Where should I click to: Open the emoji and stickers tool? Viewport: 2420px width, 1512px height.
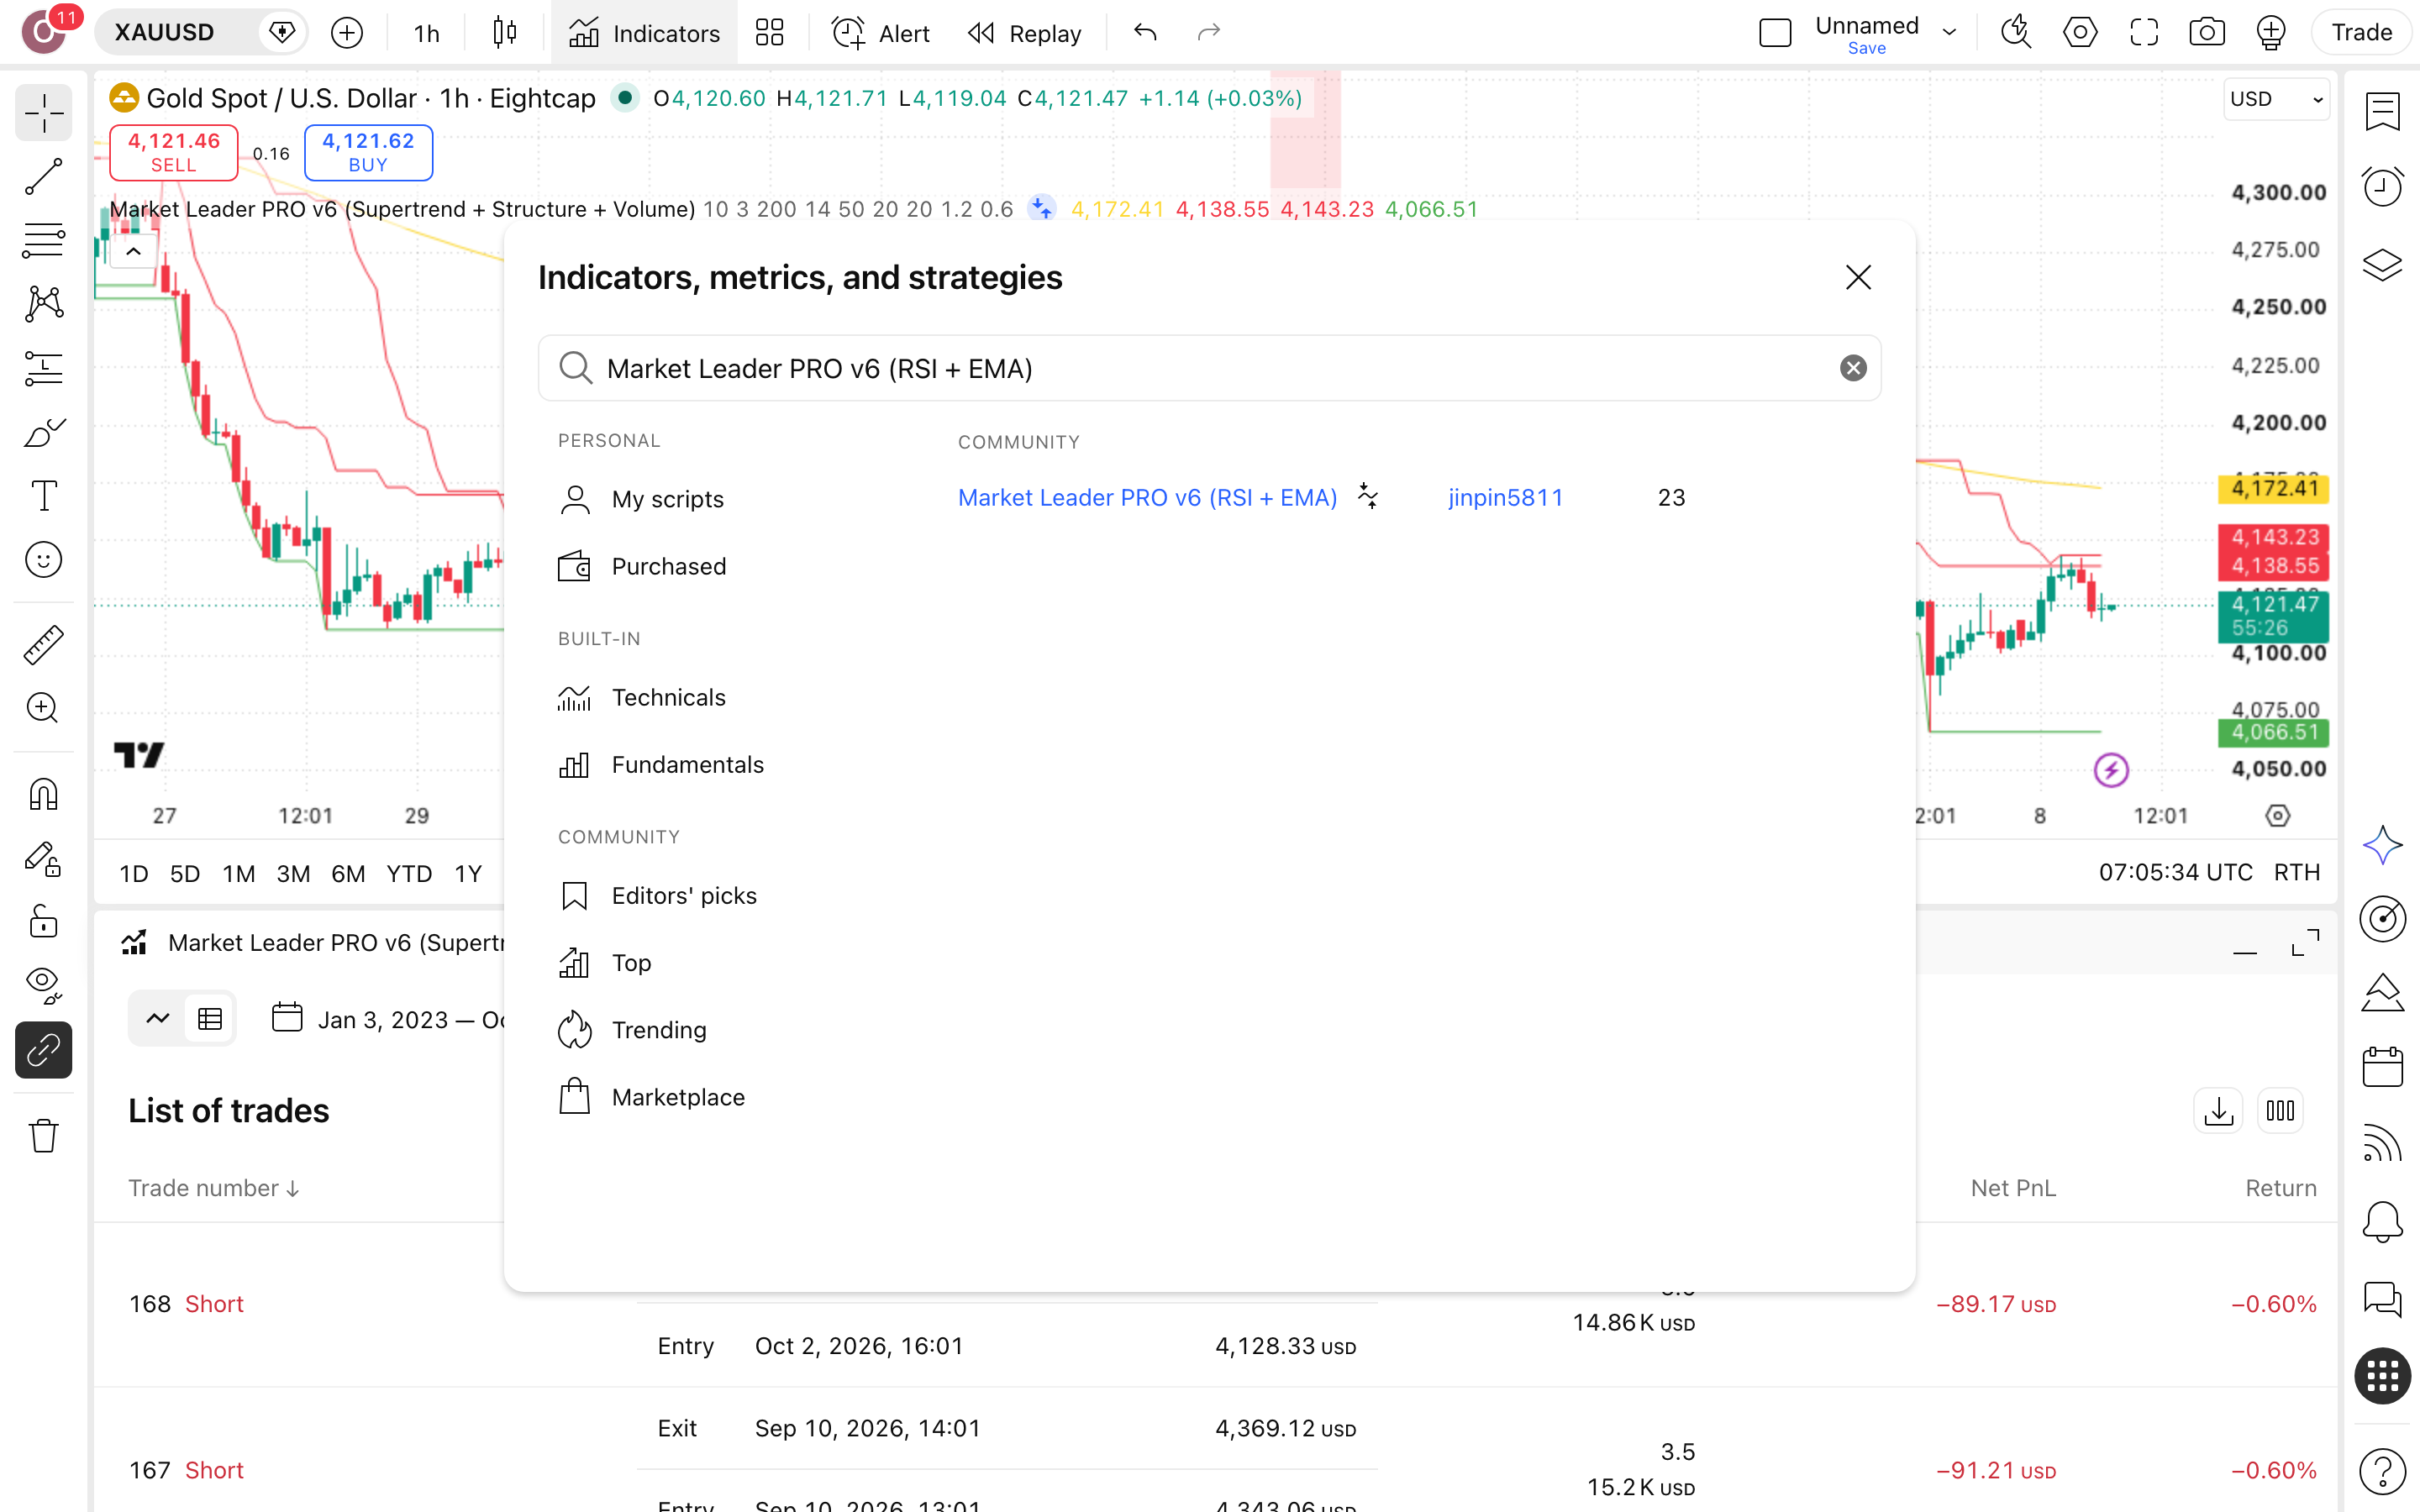pyautogui.click(x=43, y=560)
